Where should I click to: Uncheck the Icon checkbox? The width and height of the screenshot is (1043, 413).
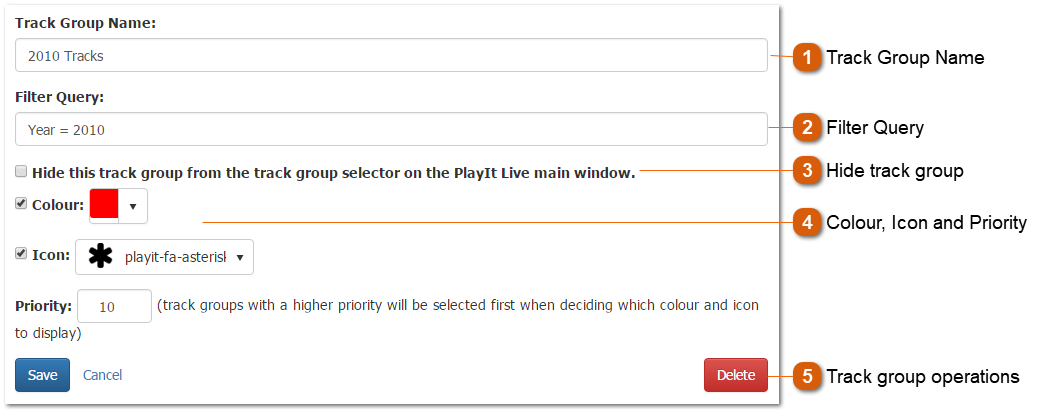tap(22, 254)
